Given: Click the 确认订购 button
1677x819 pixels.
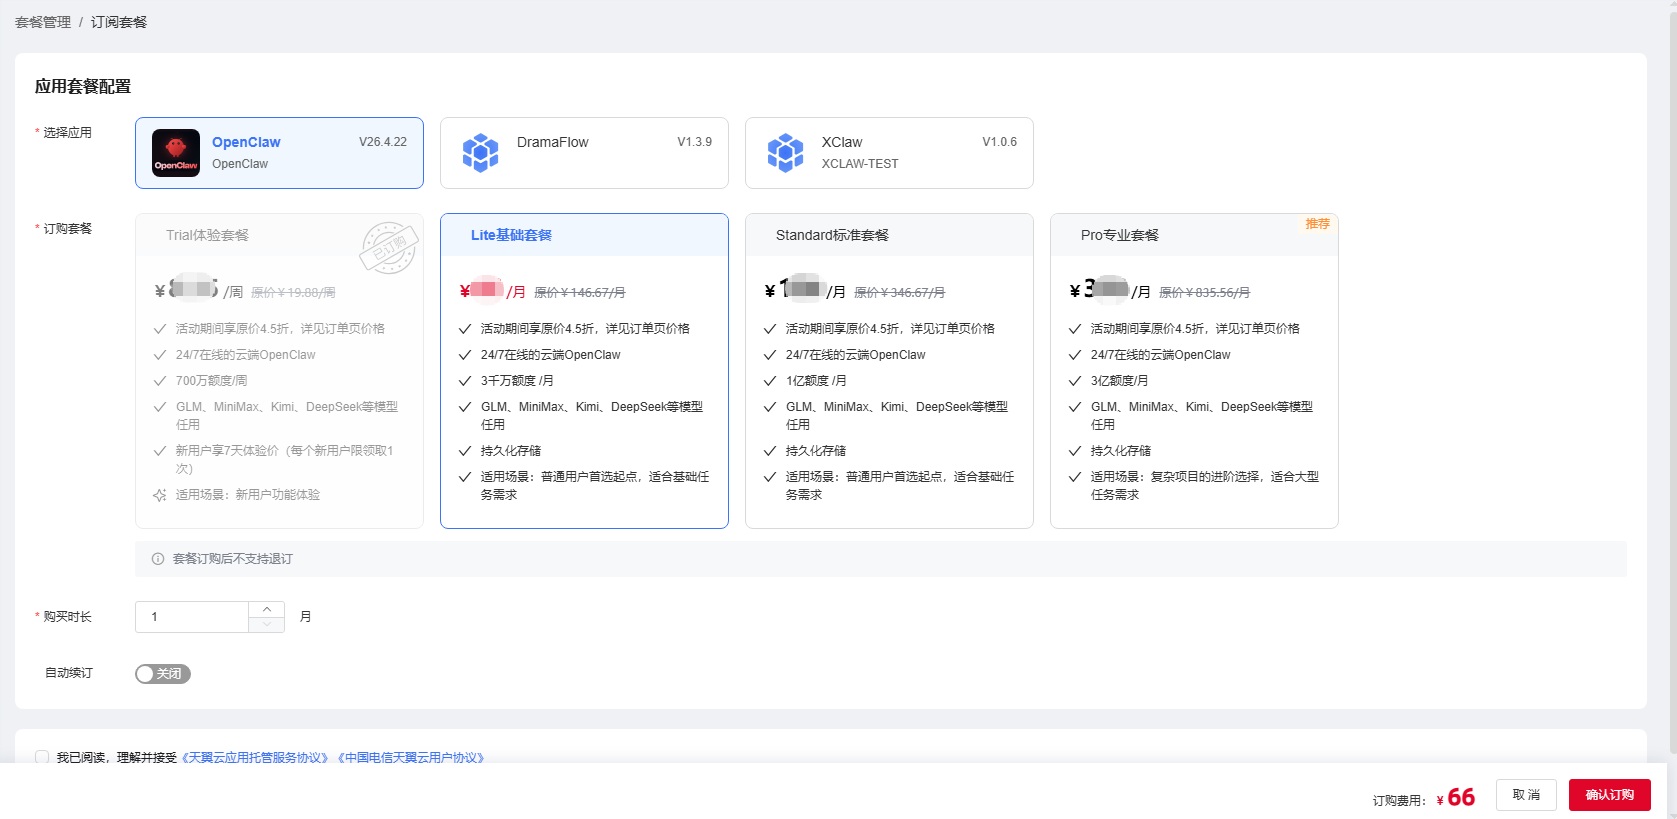Looking at the screenshot, I should (x=1610, y=795).
